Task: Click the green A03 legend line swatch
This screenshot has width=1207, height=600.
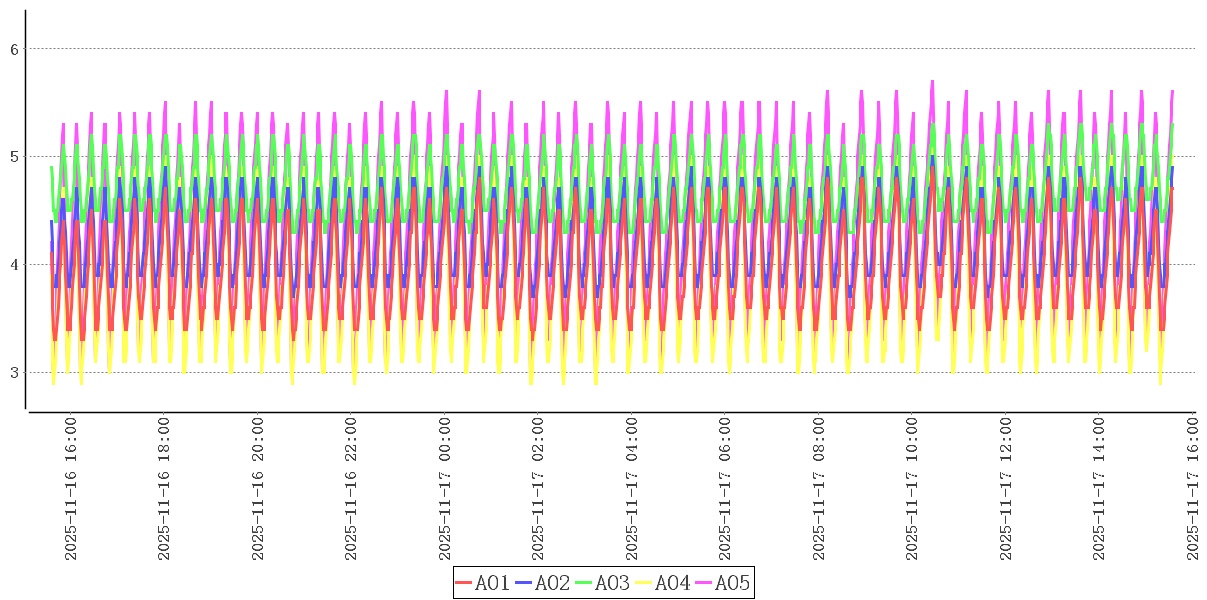Action: (x=584, y=583)
